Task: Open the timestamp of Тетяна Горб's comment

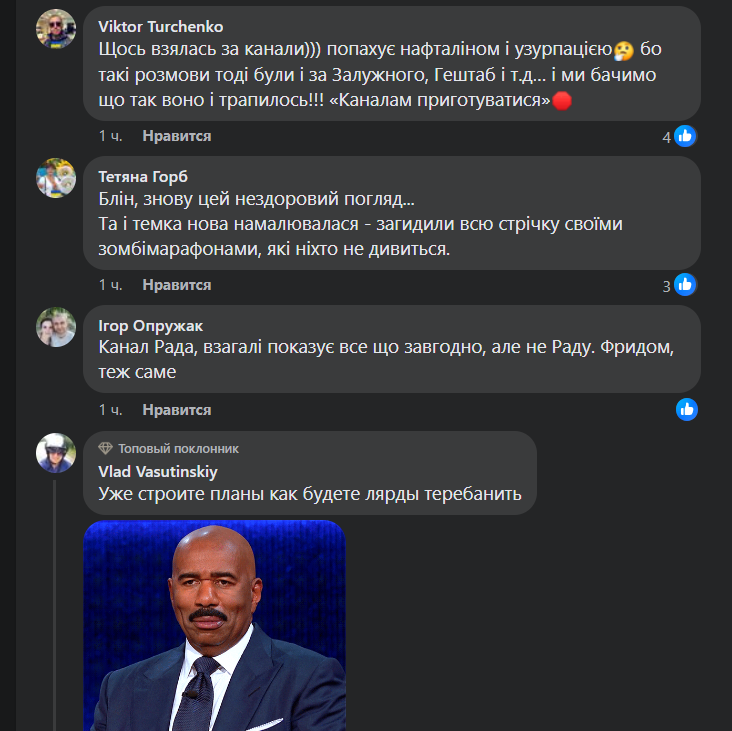Action: click(x=110, y=285)
